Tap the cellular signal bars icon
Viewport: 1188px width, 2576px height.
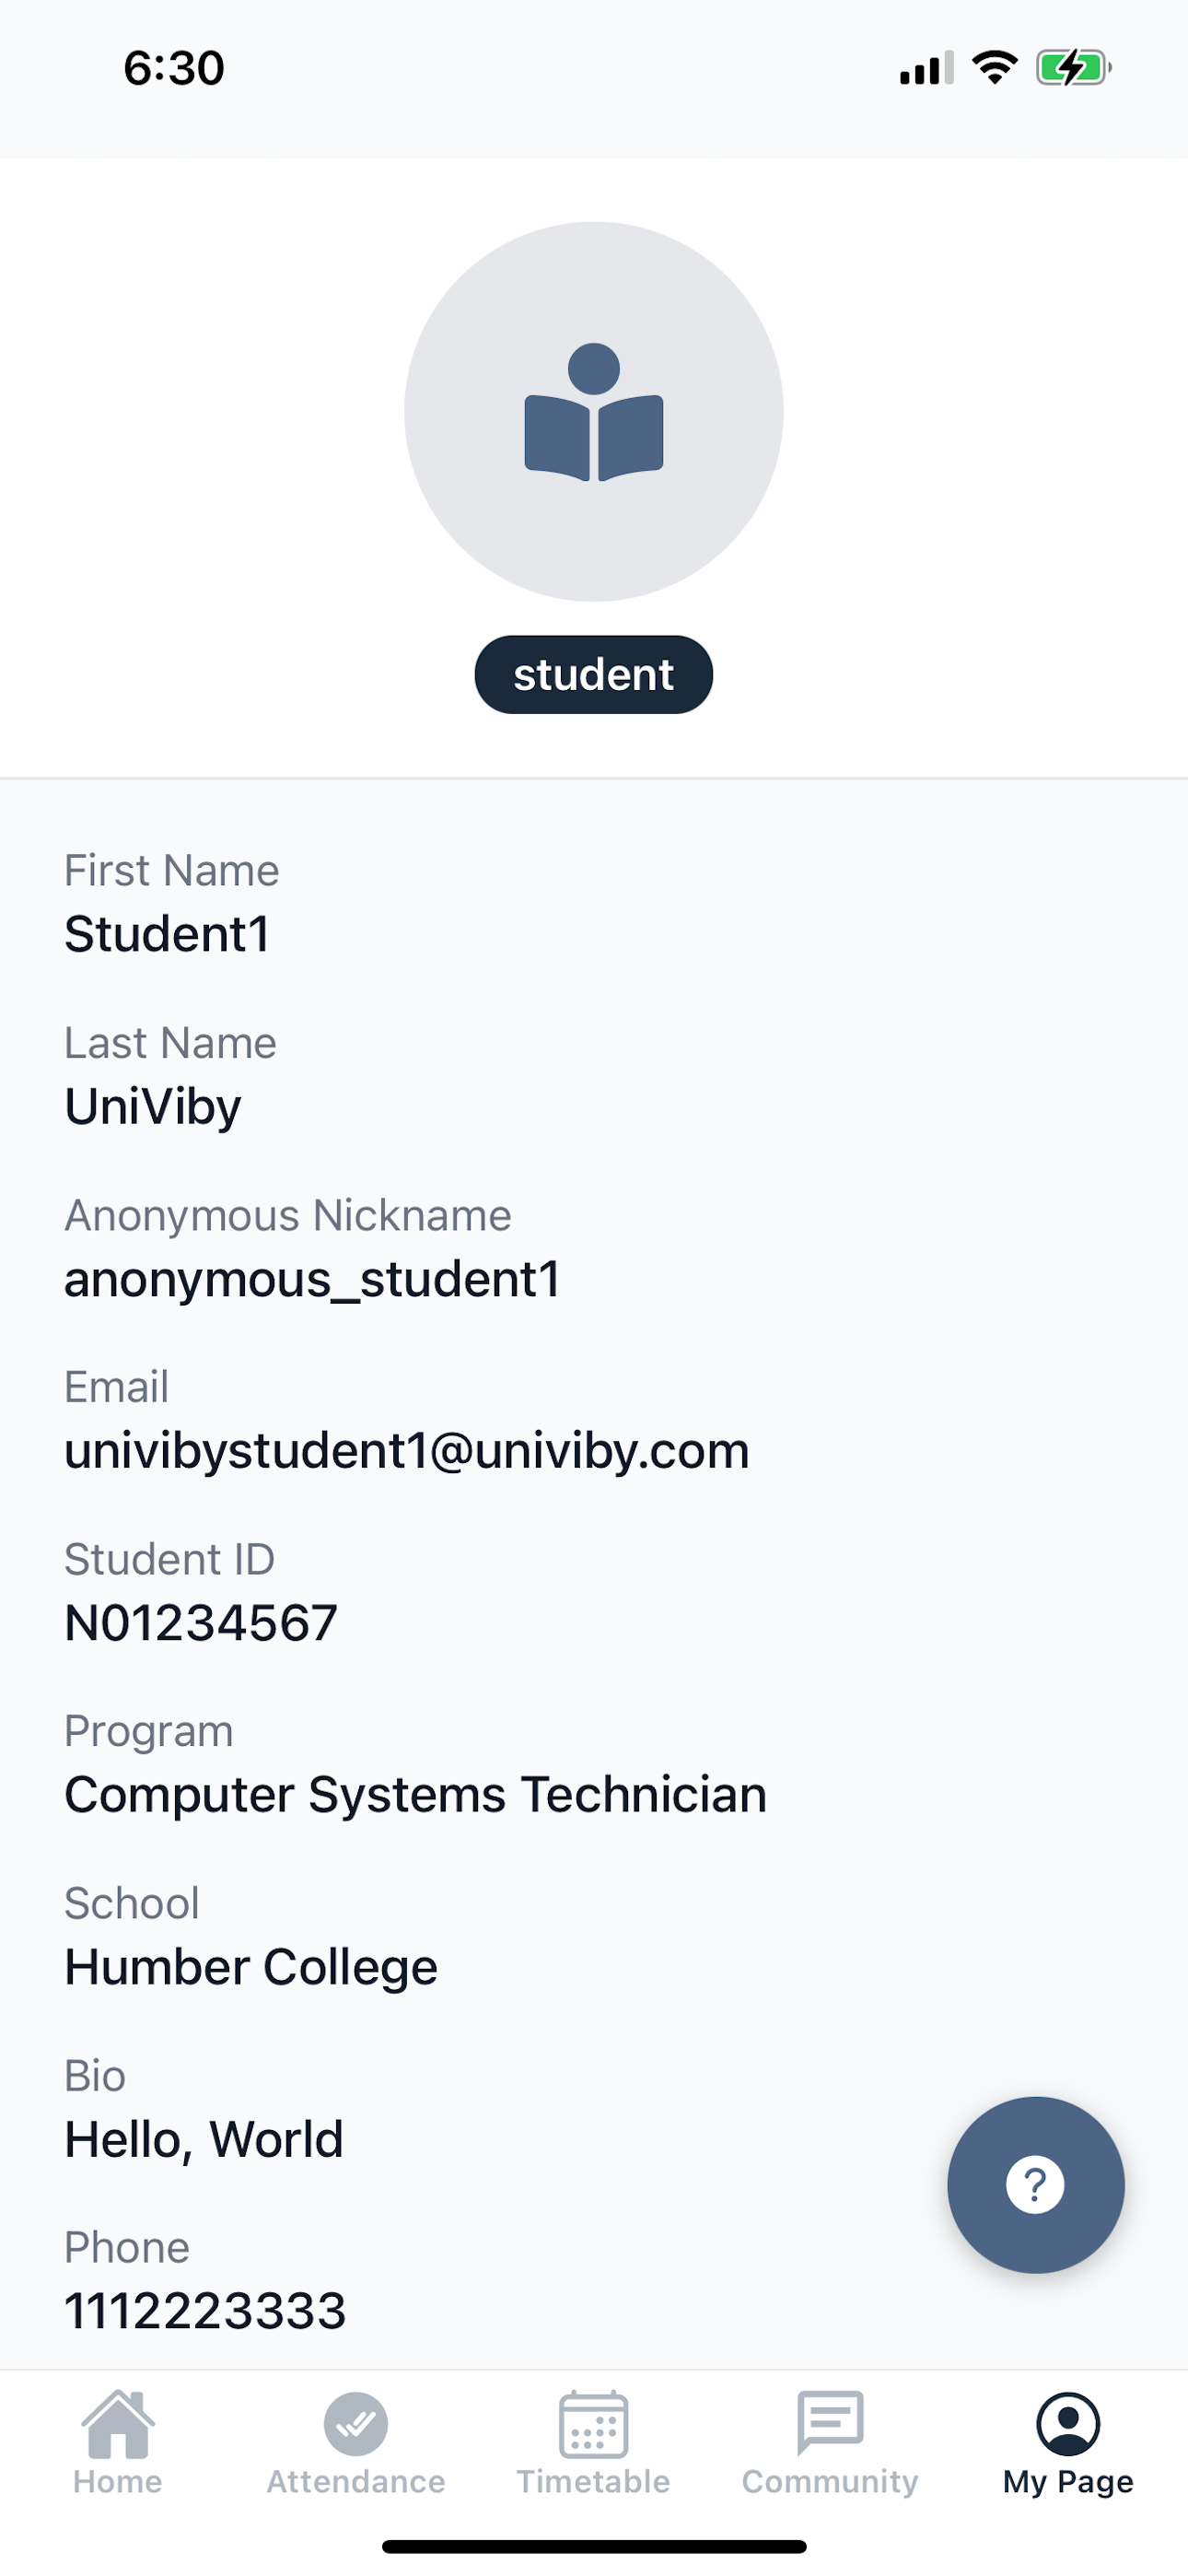coord(925,68)
